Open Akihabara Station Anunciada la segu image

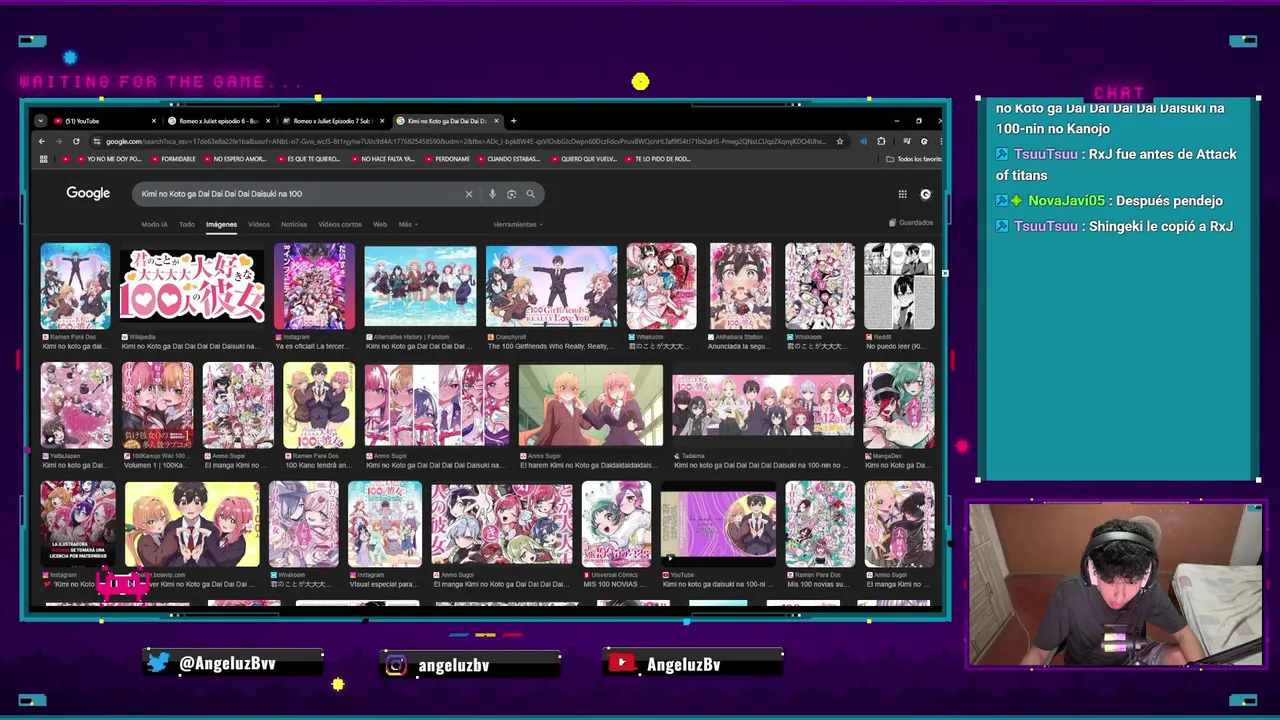[740, 286]
